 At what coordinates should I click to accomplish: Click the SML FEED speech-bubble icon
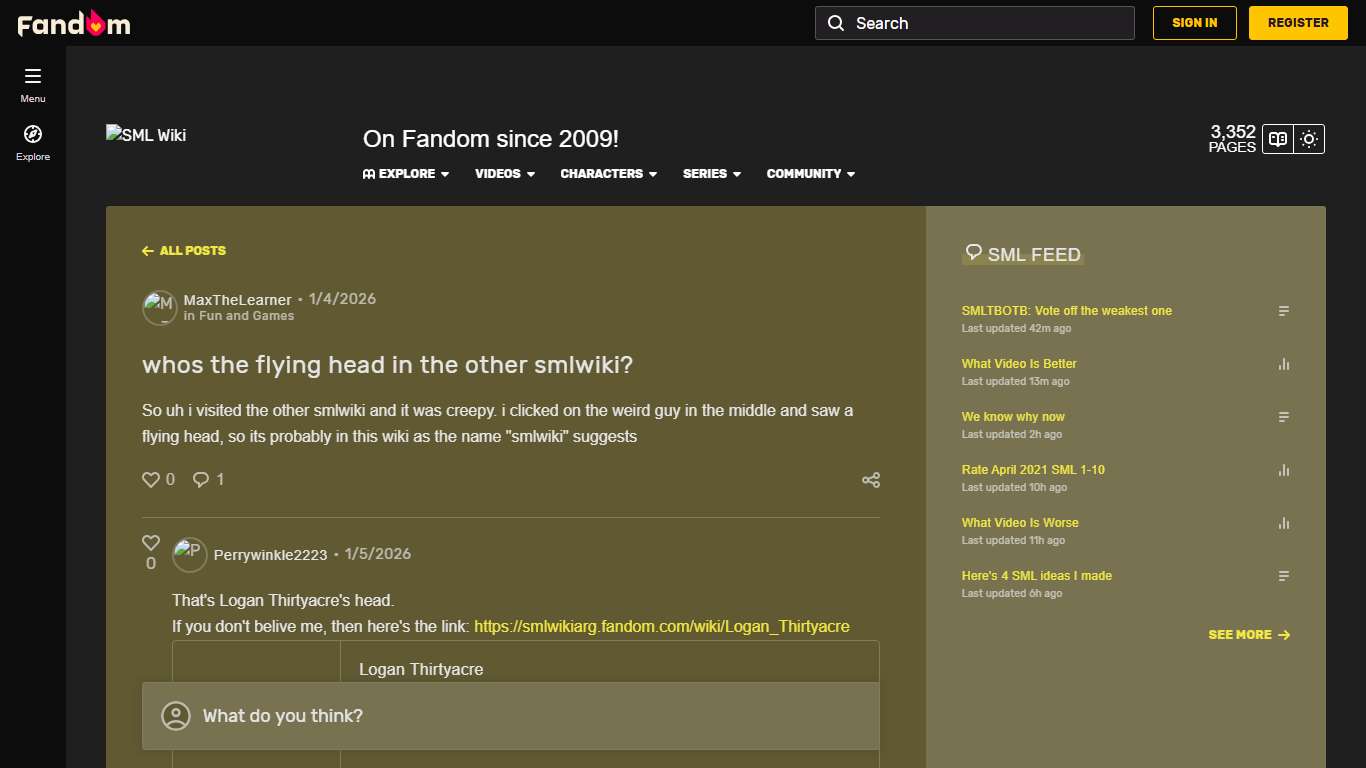tap(971, 253)
